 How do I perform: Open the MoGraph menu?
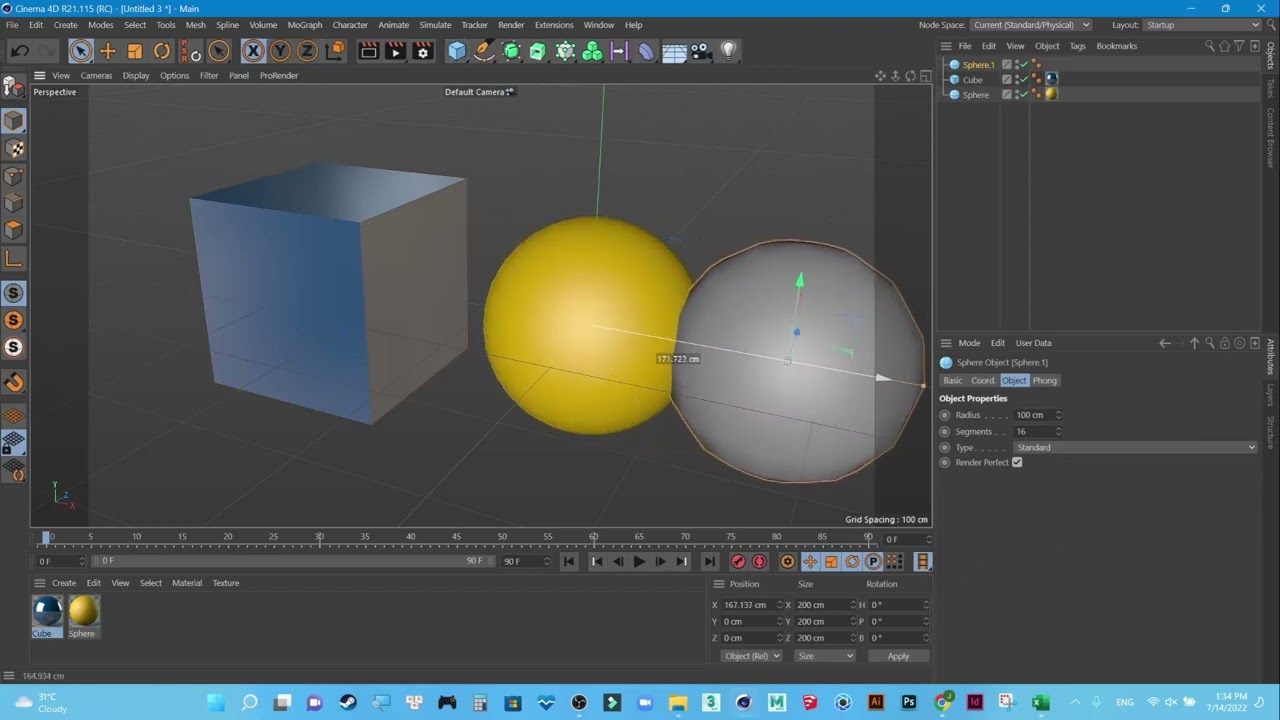[x=305, y=25]
